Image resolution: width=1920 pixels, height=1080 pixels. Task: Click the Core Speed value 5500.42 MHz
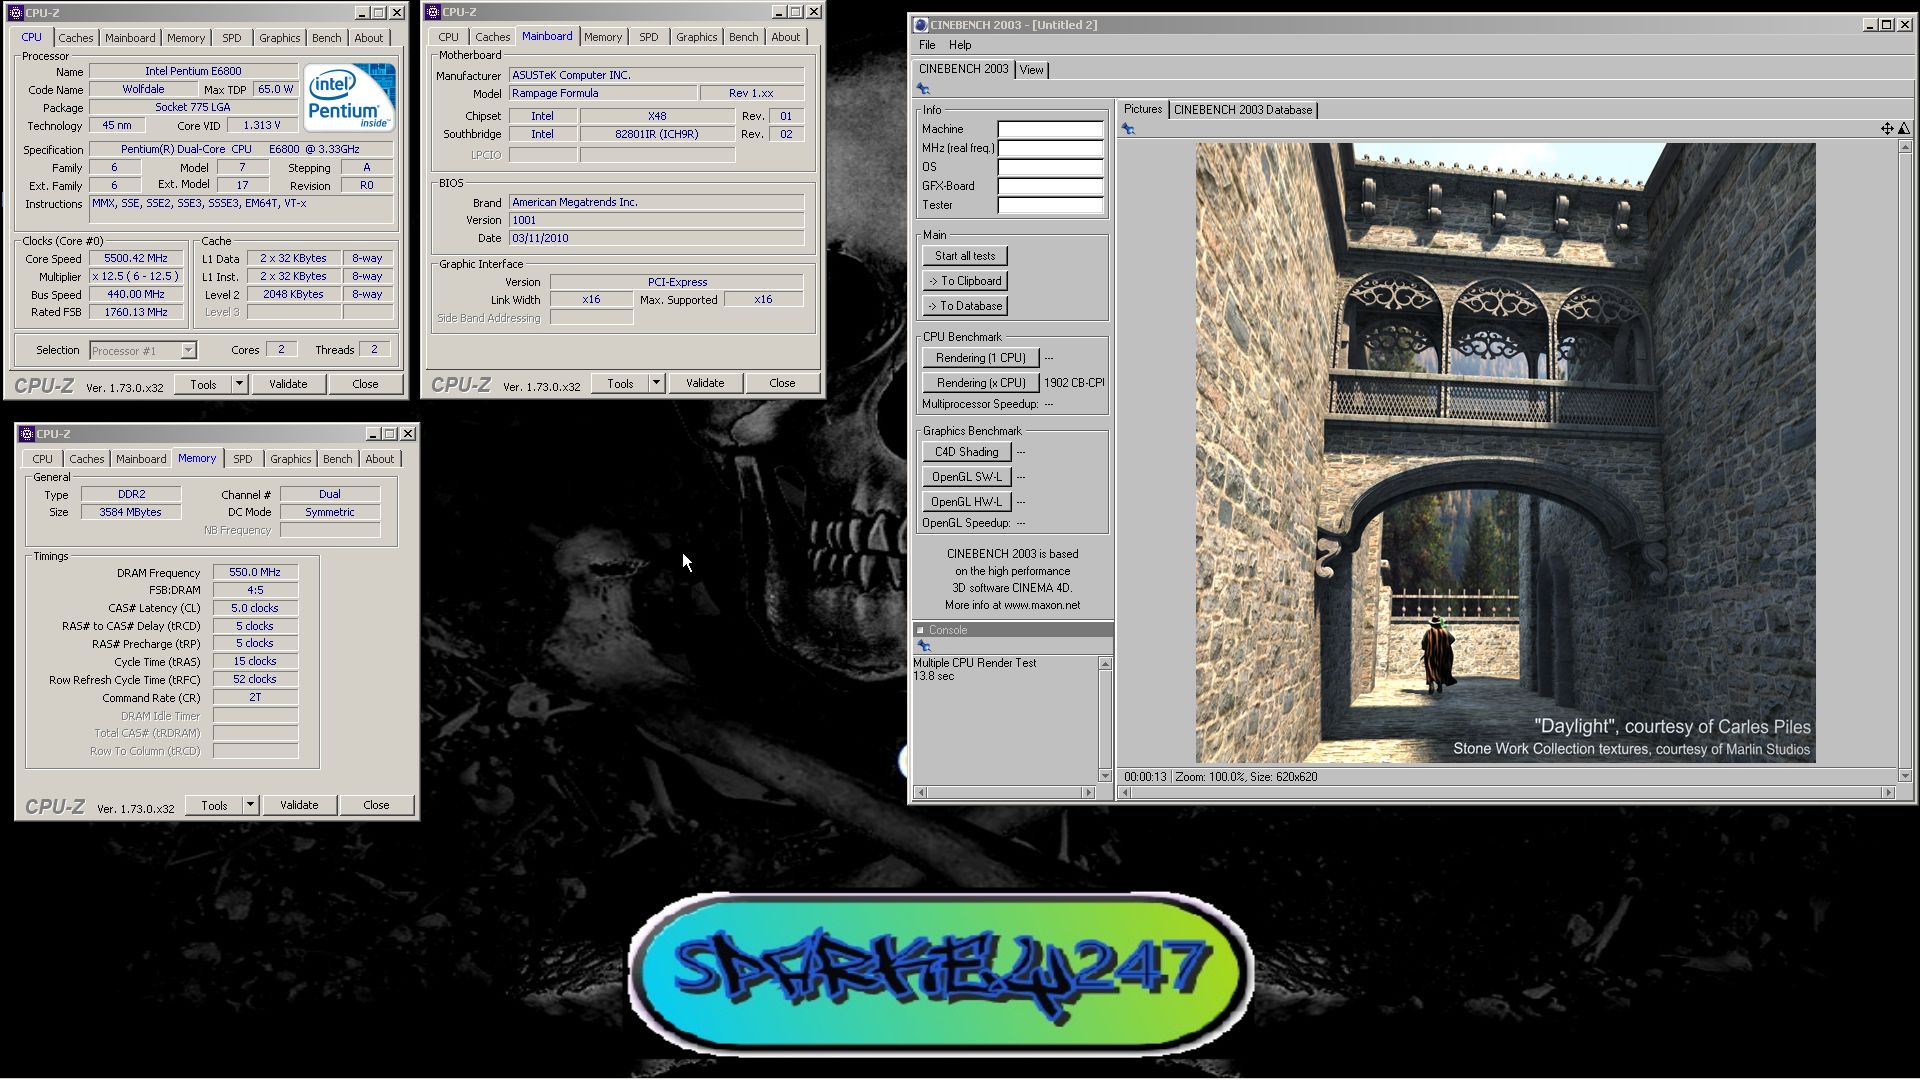click(136, 258)
